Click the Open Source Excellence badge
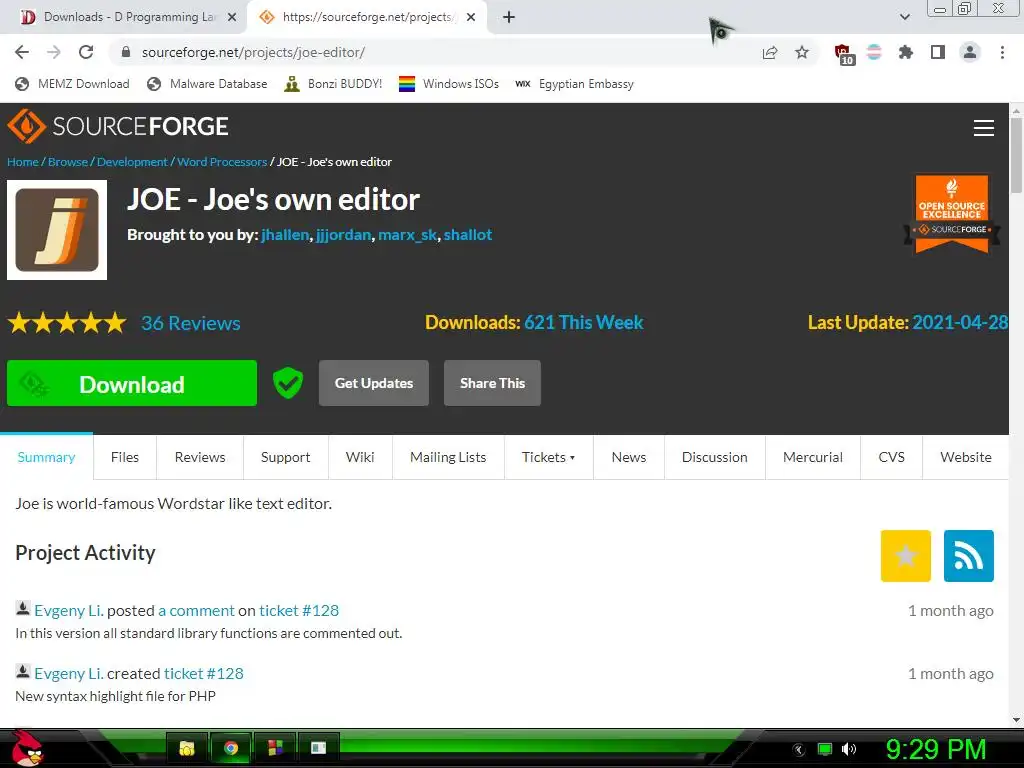This screenshot has height=768, width=1024. pyautogui.click(x=952, y=214)
